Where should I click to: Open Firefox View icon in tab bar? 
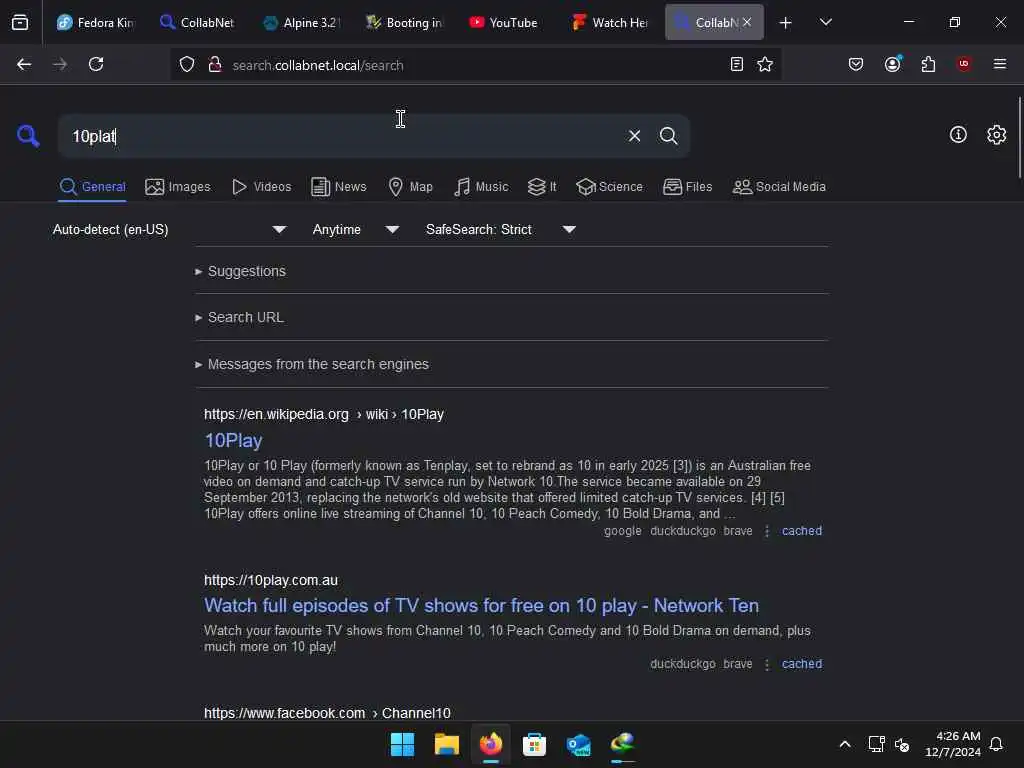[x=20, y=23]
